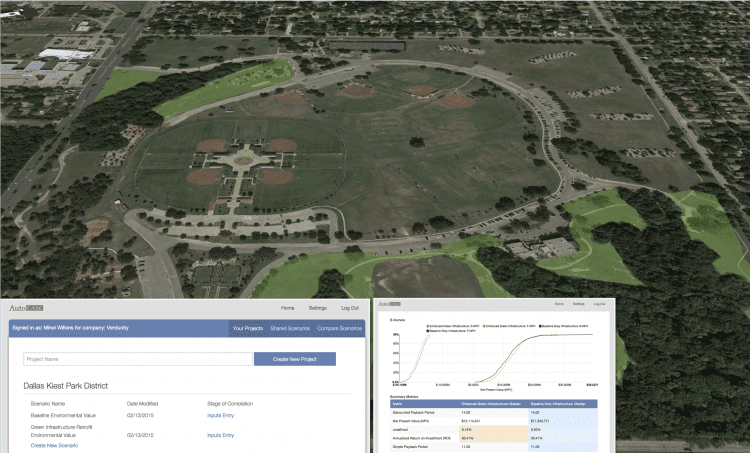Click Baseline Grey Infrastructure F-NPV legend dot
750x453 pixels.
pyautogui.click(x=428, y=330)
